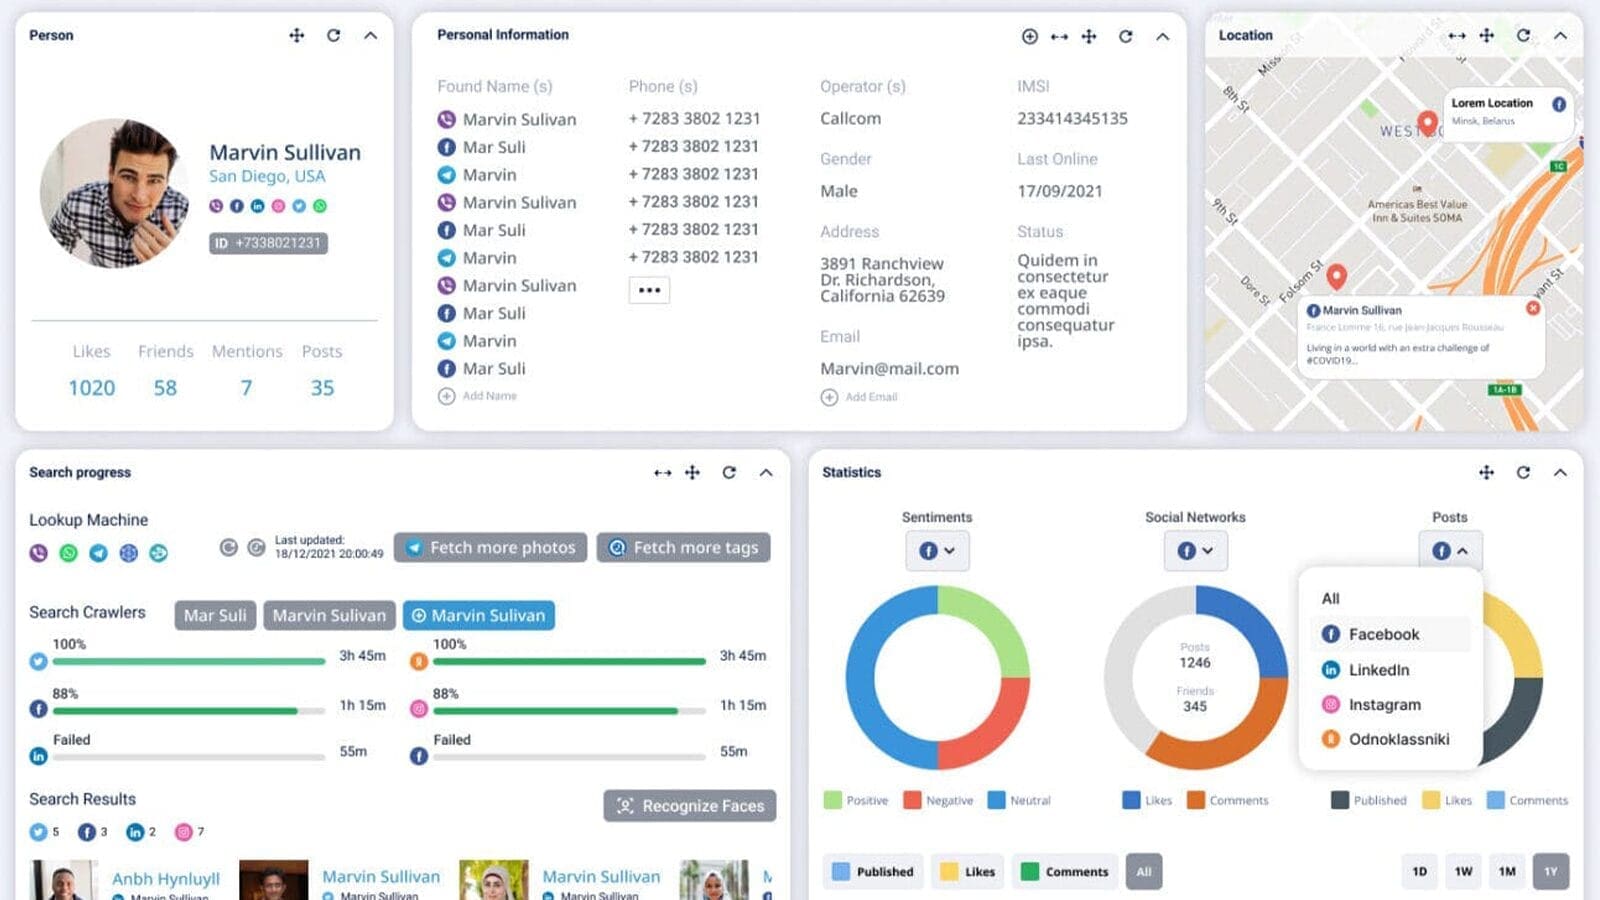Open the Social Networks filter dropdown
The height and width of the screenshot is (900, 1600).
click(1195, 551)
